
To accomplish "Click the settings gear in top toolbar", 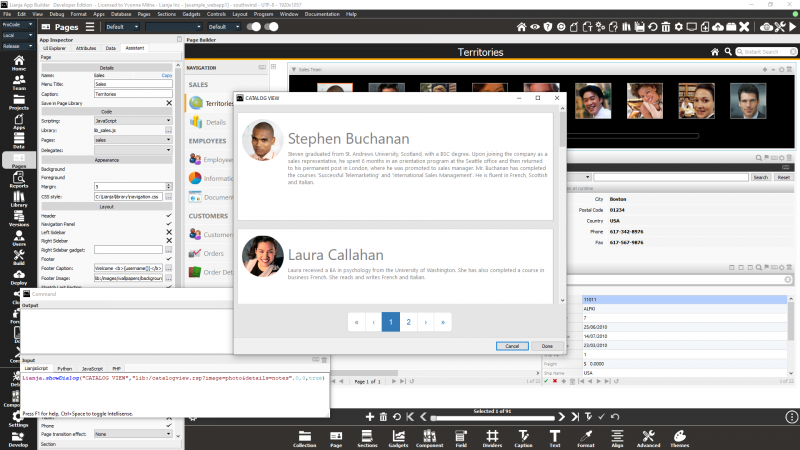I will tap(679, 27).
